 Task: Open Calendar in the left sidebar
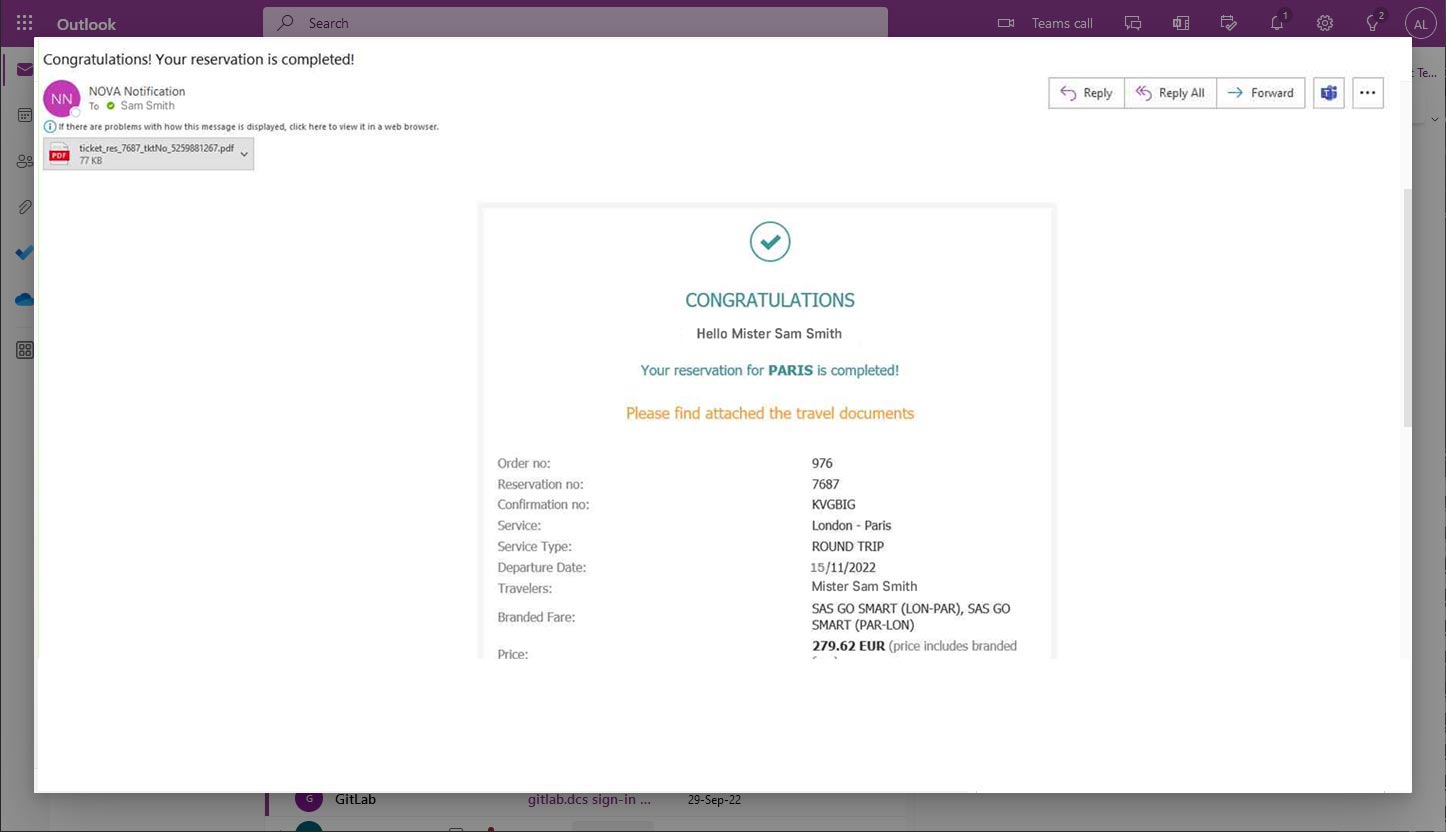pos(24,115)
